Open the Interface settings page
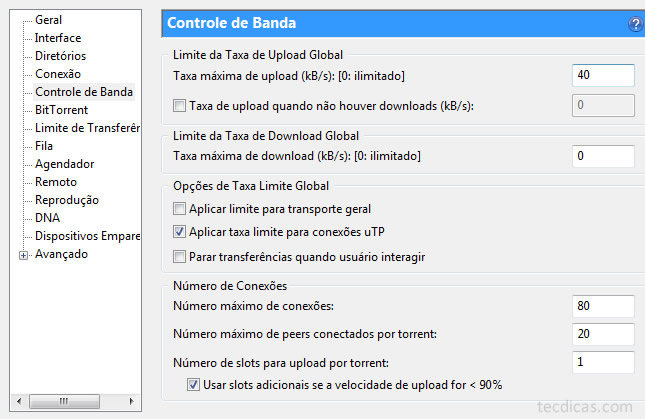Screen dimensions: 645x419 (58, 38)
